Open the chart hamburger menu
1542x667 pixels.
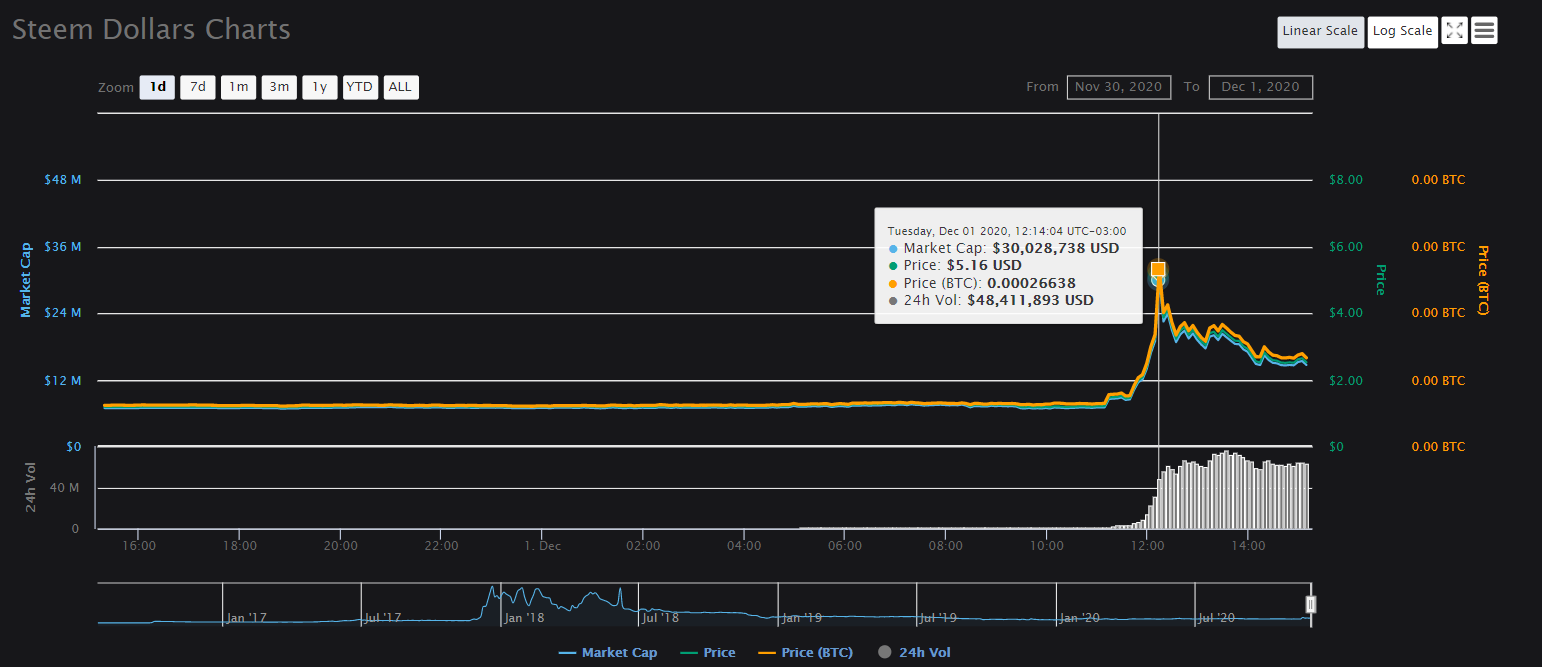coord(1484,31)
